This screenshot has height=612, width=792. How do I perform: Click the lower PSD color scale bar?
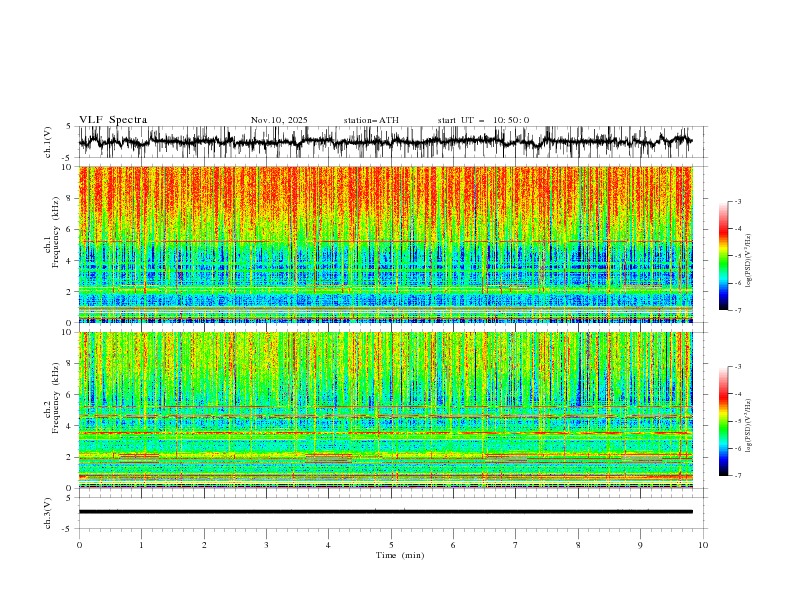(x=723, y=421)
